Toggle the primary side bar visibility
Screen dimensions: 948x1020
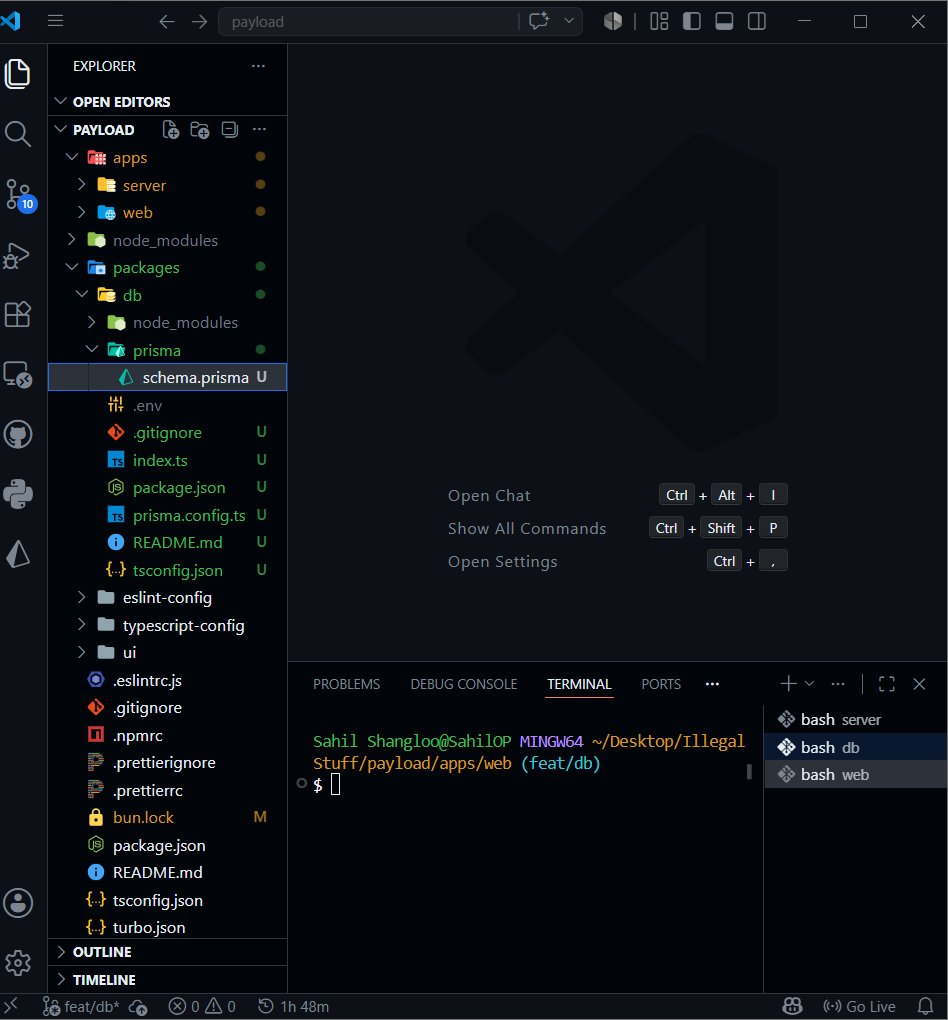tap(692, 21)
